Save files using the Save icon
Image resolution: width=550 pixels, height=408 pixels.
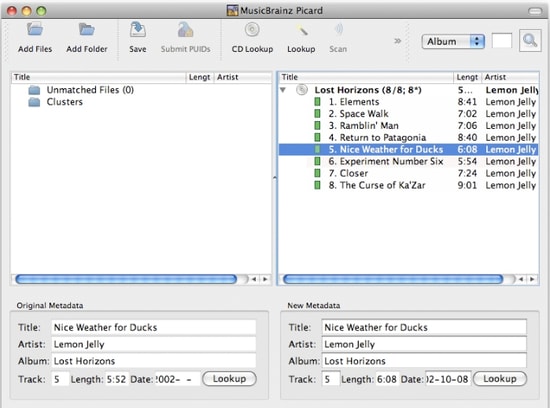(138, 29)
